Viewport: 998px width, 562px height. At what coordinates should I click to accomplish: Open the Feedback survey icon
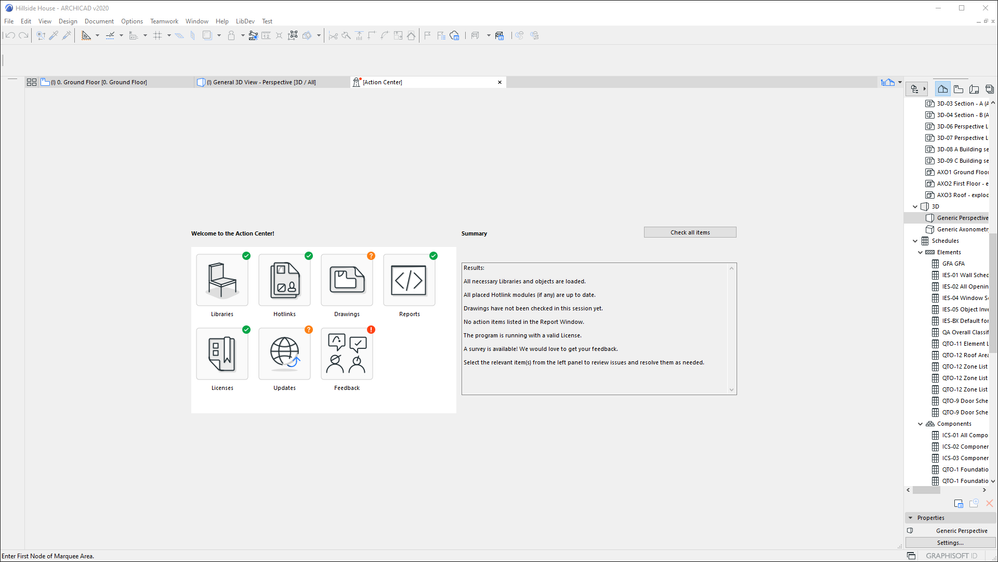click(x=346, y=354)
